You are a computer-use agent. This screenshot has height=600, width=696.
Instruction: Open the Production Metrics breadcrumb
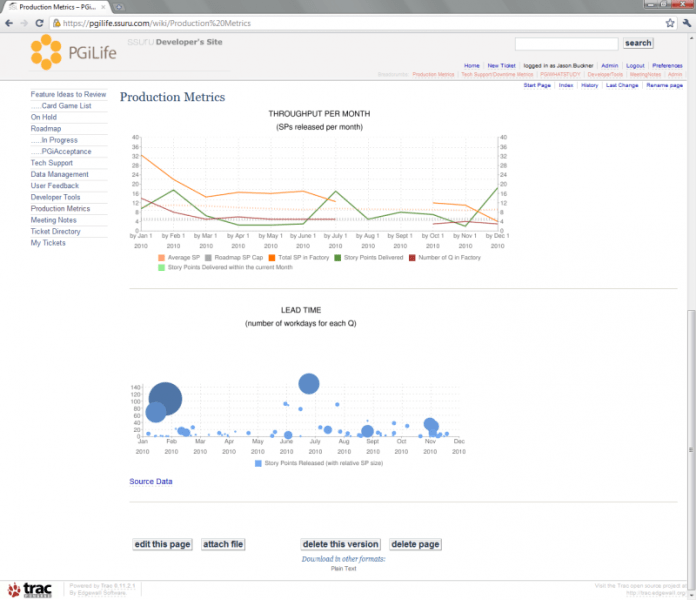[x=433, y=75]
